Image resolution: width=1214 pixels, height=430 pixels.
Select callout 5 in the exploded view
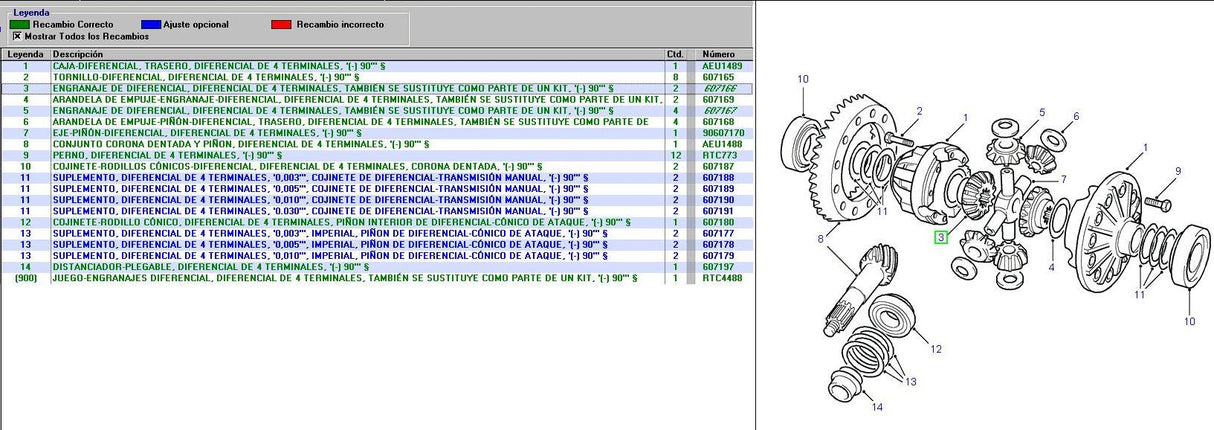(1076, 117)
